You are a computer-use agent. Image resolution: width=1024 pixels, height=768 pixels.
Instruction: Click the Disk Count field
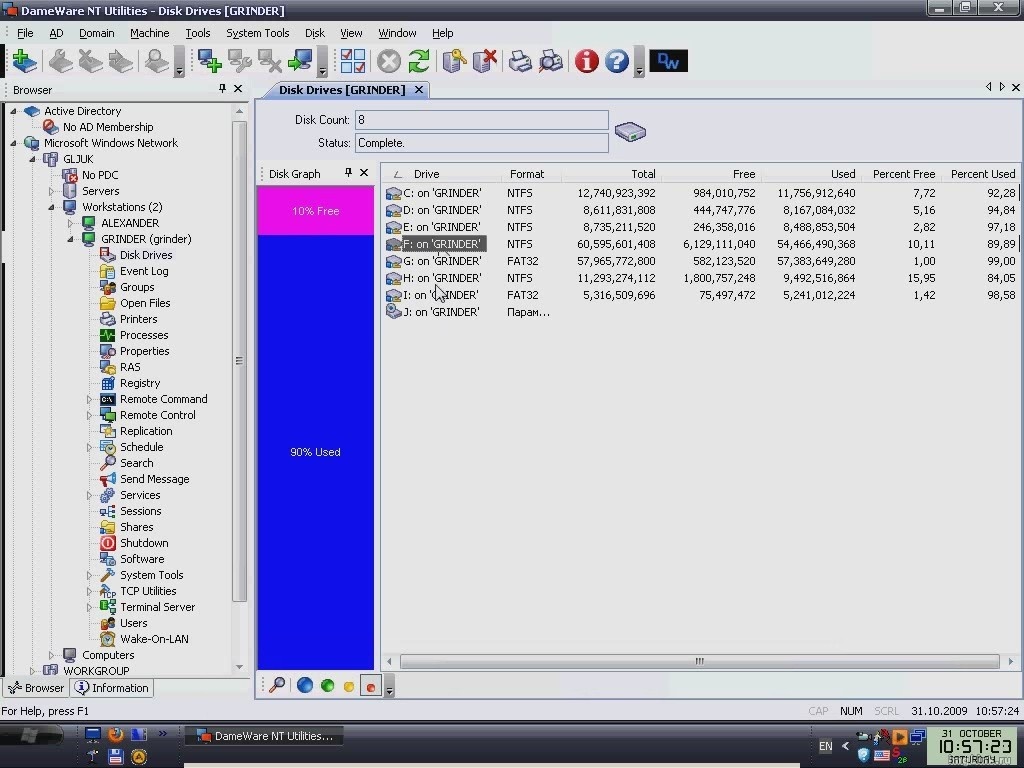(481, 120)
